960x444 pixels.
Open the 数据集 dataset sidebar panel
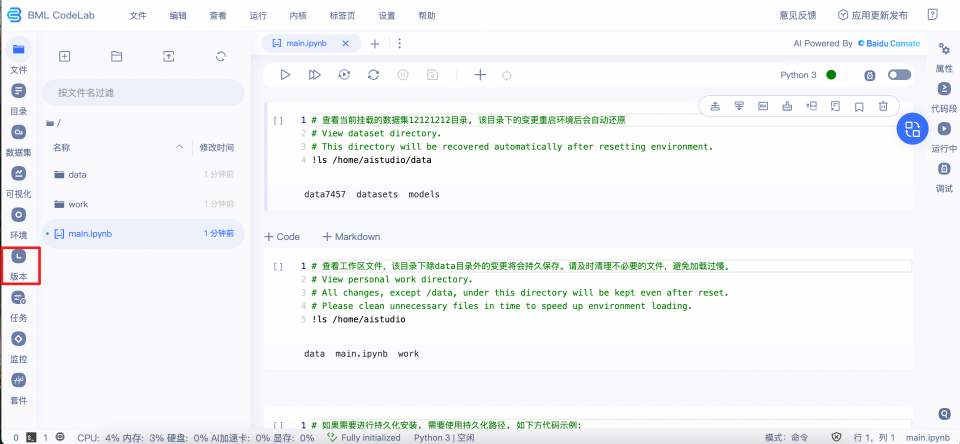pyautogui.click(x=18, y=139)
